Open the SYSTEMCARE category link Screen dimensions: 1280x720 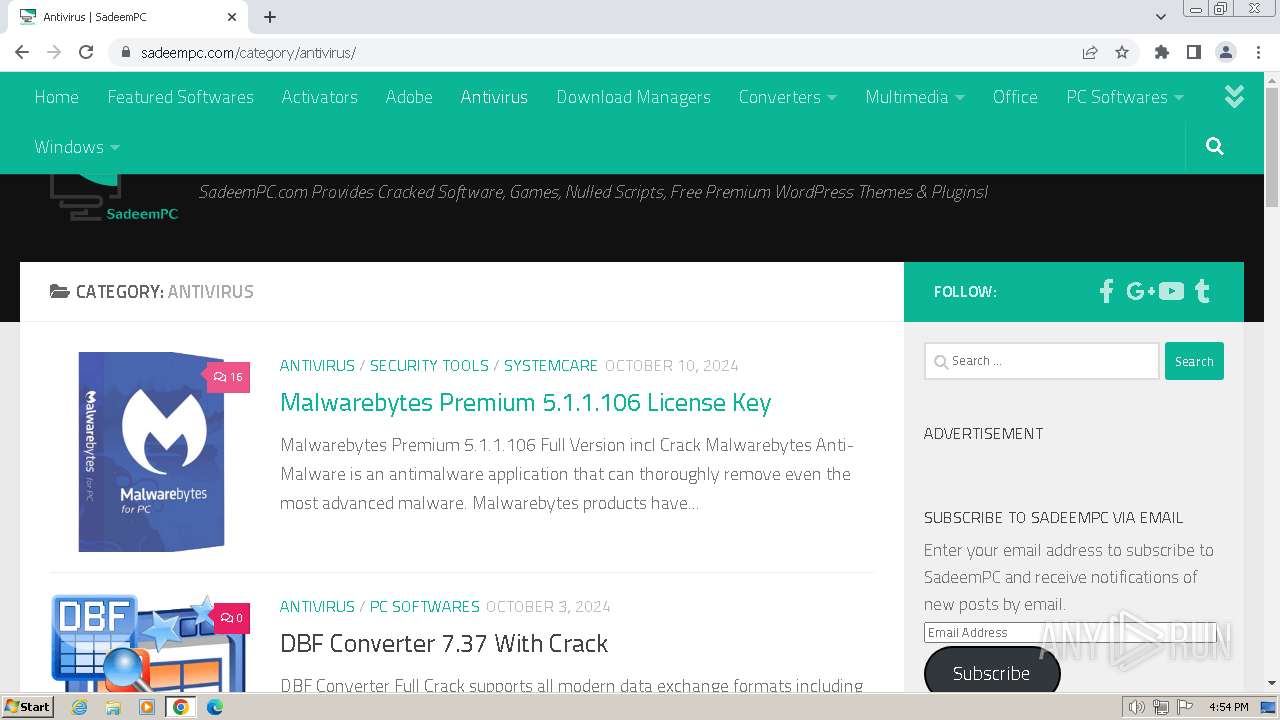(x=550, y=365)
